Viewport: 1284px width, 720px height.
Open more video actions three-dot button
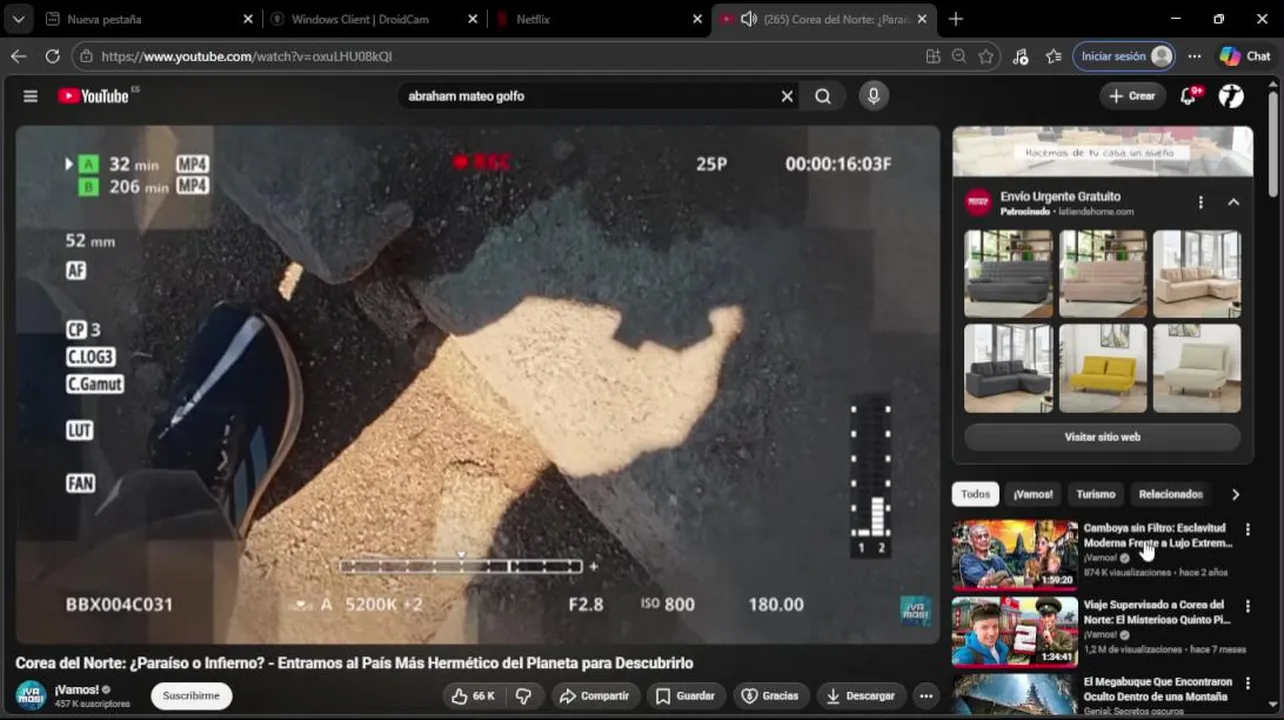coord(926,696)
